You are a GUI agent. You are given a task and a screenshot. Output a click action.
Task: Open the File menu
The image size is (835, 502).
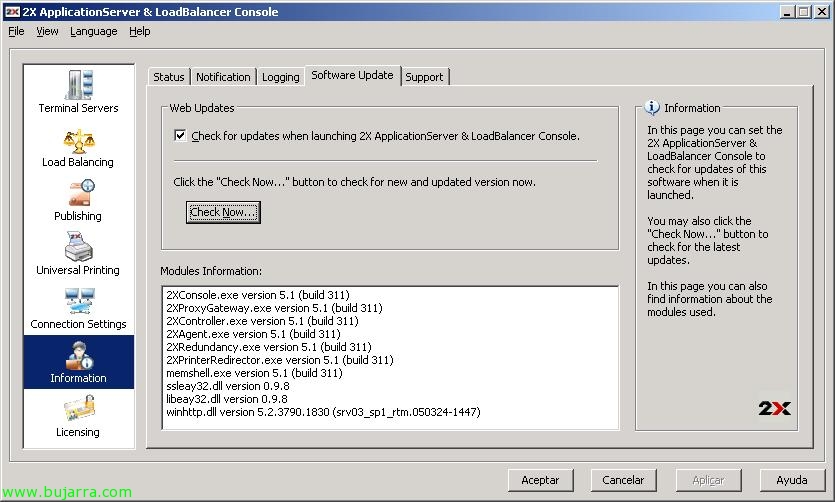coord(16,31)
